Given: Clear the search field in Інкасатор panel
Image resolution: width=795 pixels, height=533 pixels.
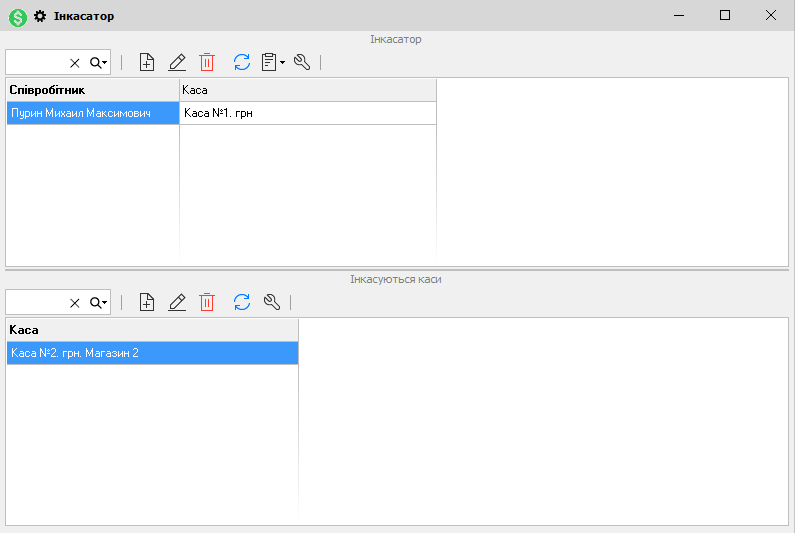Looking at the screenshot, I should coord(75,63).
